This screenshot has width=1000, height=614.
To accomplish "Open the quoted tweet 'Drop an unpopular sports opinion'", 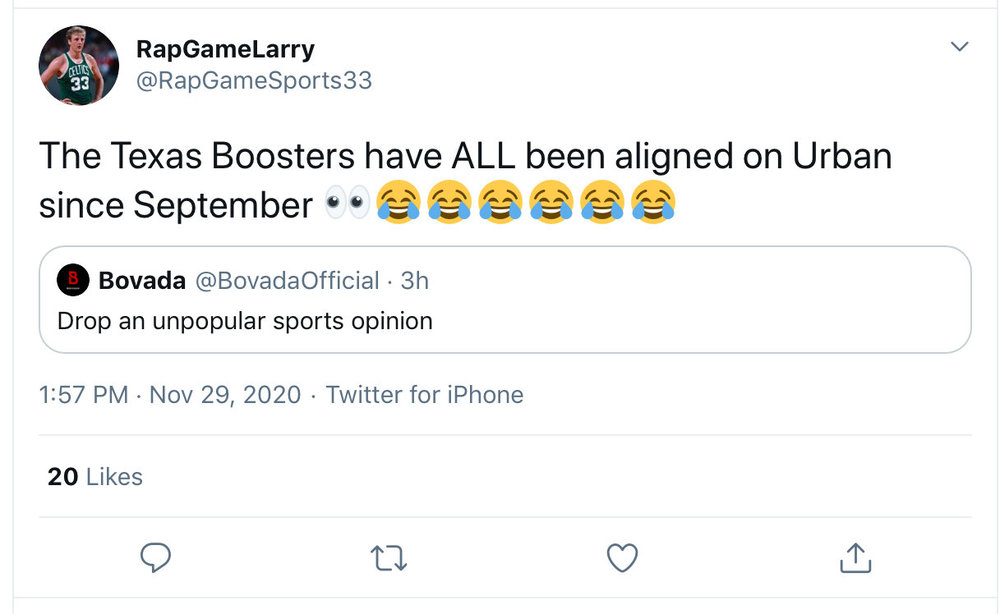I will [245, 321].
